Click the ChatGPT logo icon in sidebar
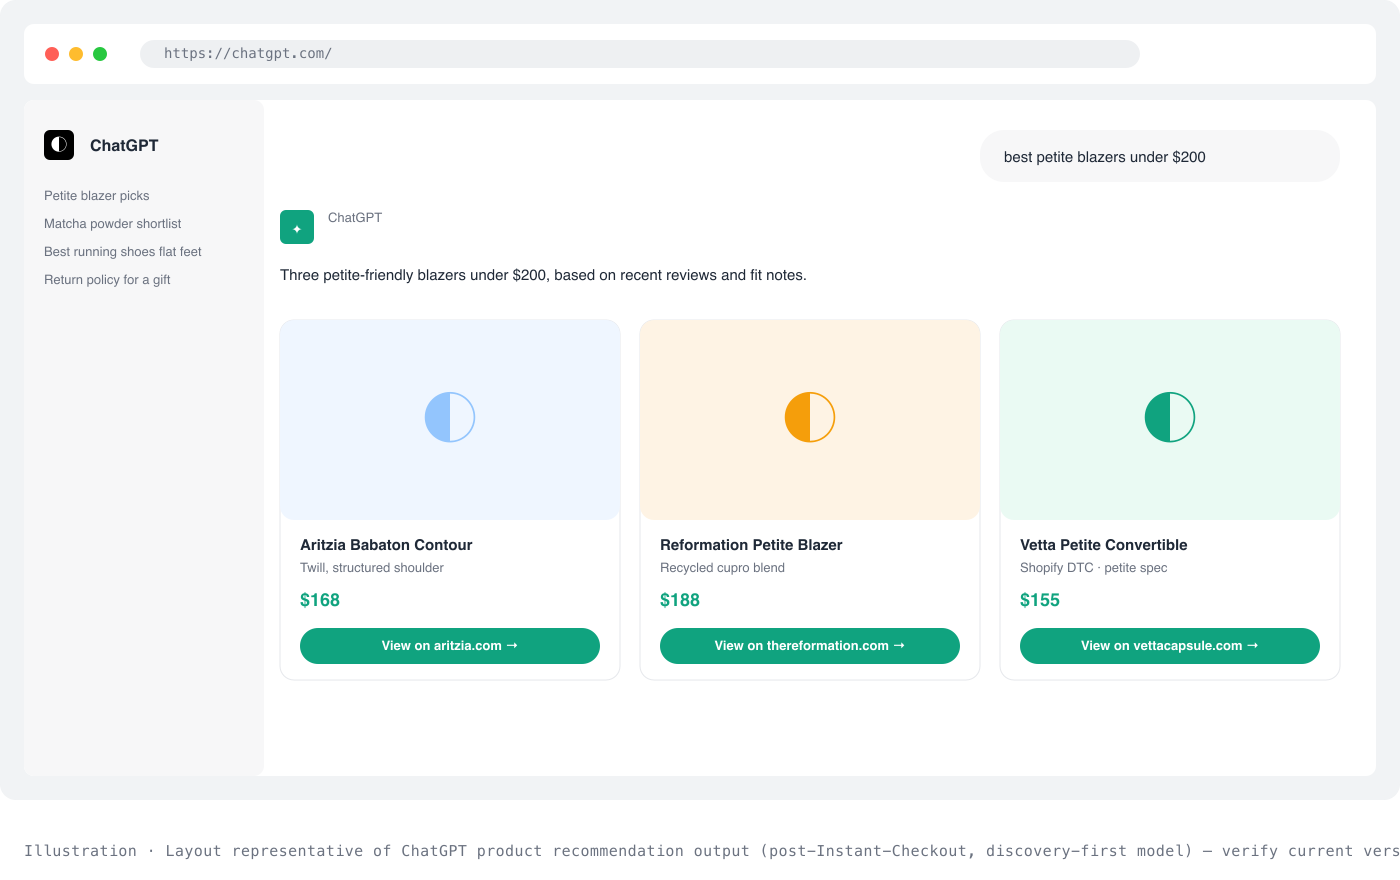The height and width of the screenshot is (880, 1400). pyautogui.click(x=59, y=145)
